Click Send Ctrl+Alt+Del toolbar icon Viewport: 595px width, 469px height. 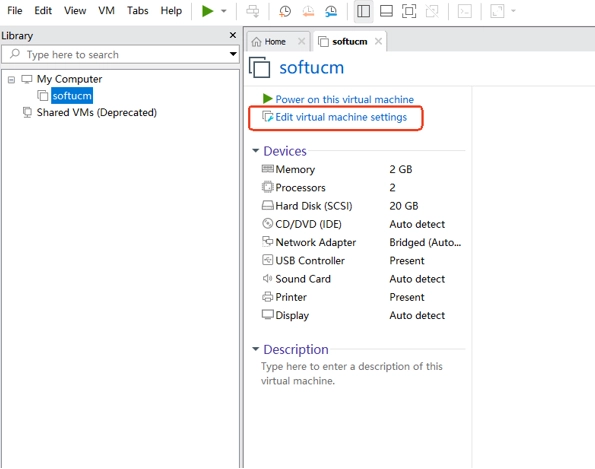pyautogui.click(x=253, y=11)
